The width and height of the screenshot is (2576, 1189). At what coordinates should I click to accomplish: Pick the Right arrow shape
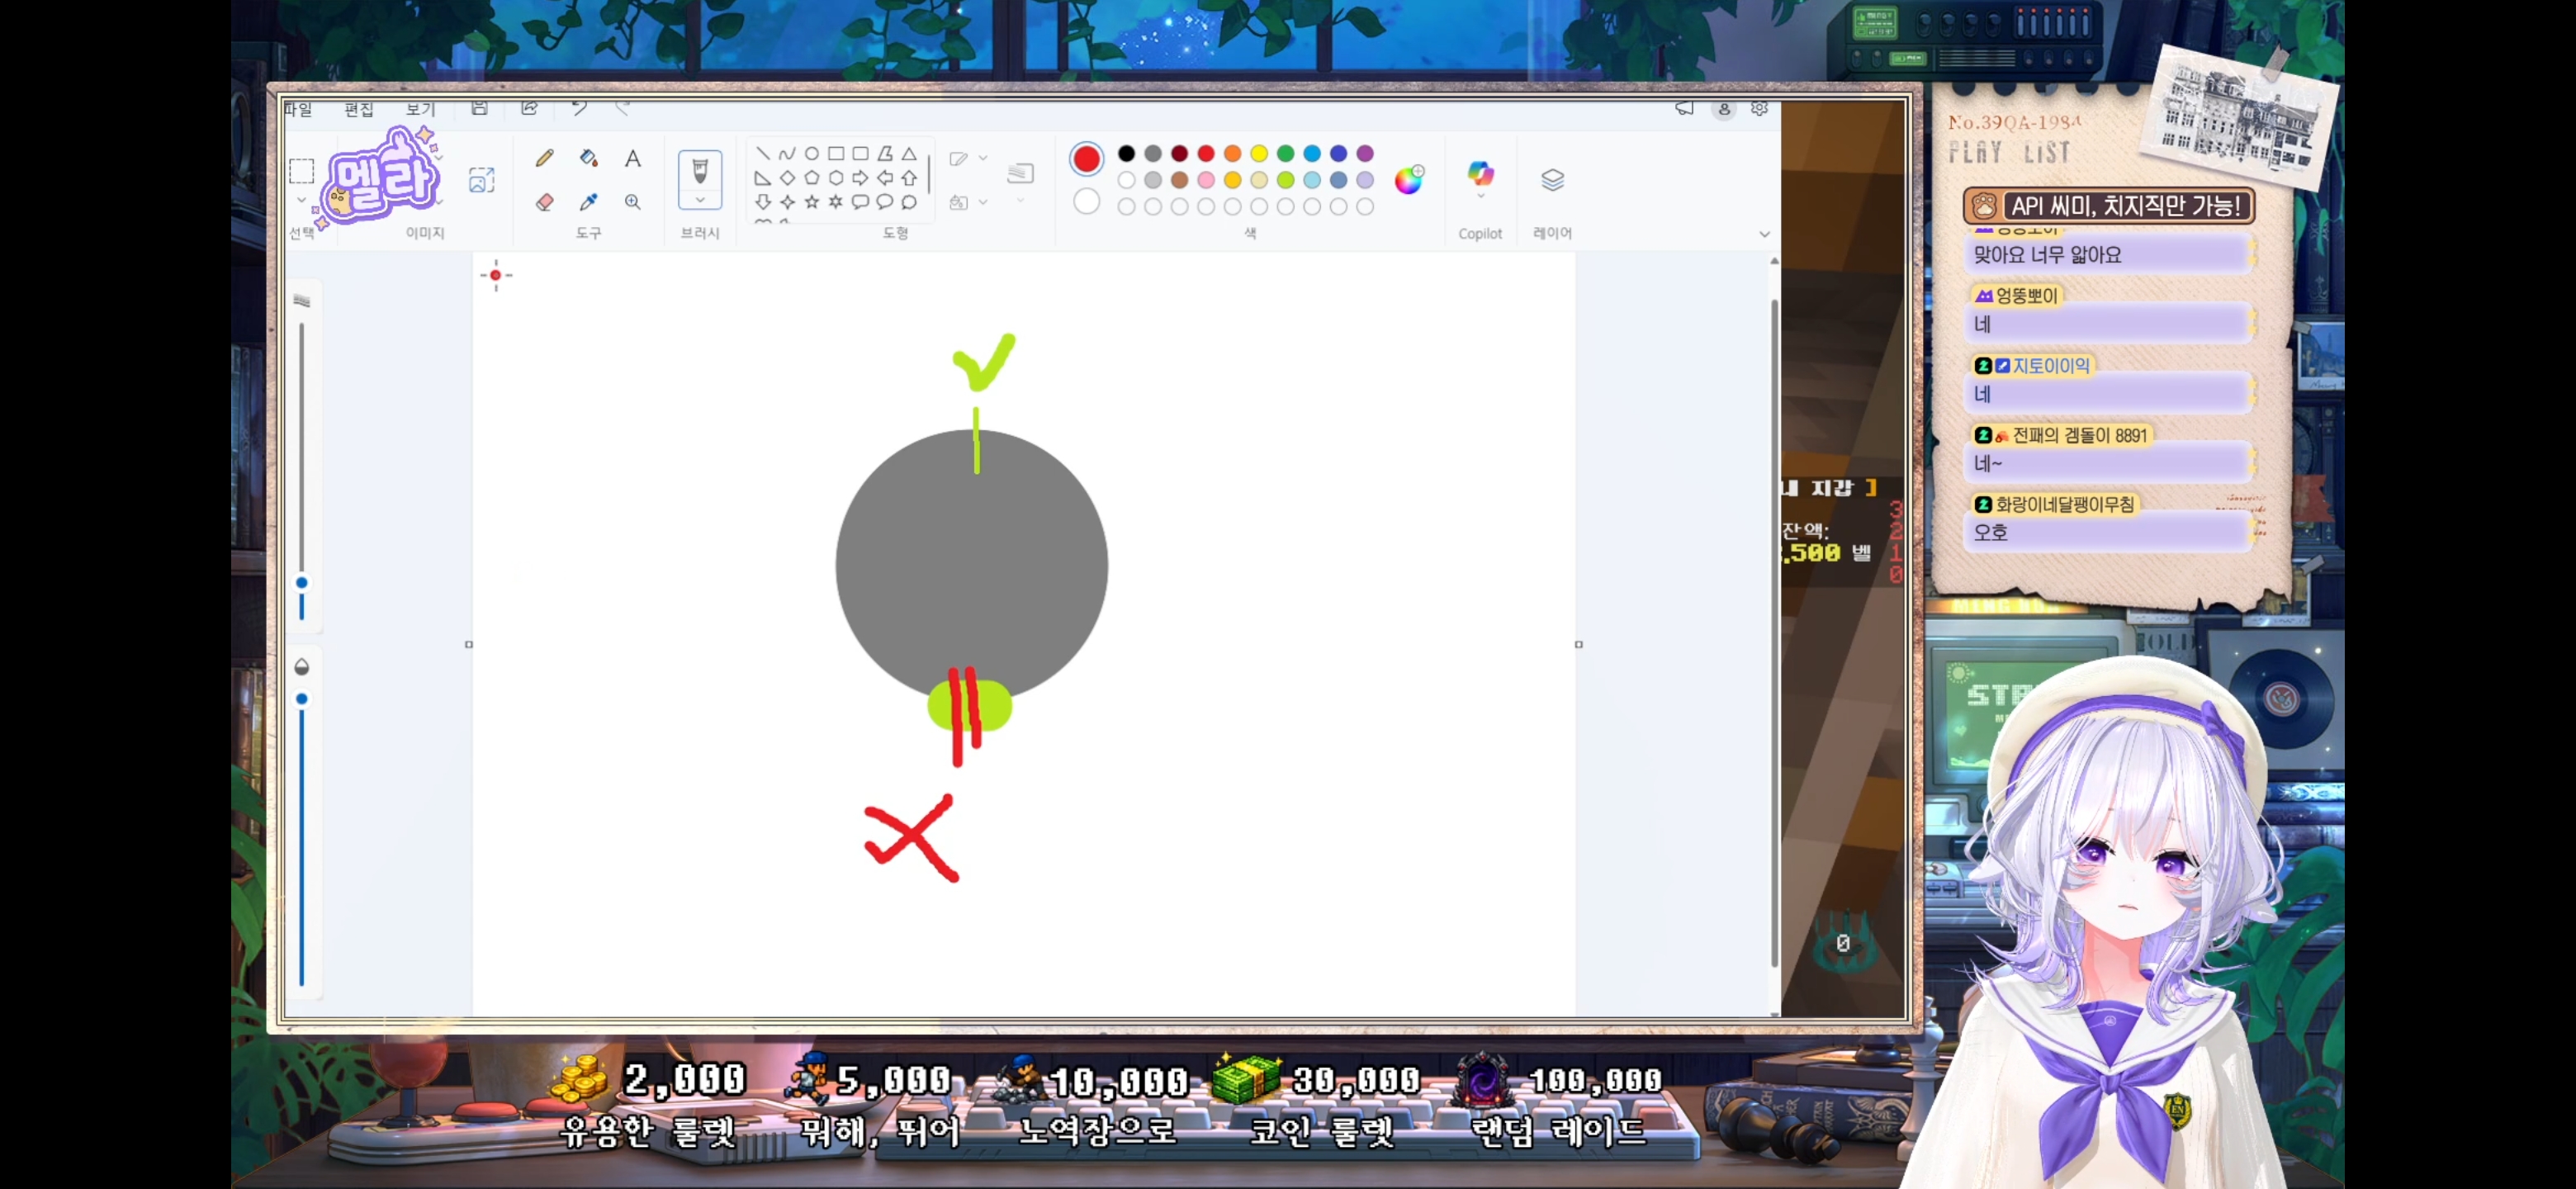[860, 178]
